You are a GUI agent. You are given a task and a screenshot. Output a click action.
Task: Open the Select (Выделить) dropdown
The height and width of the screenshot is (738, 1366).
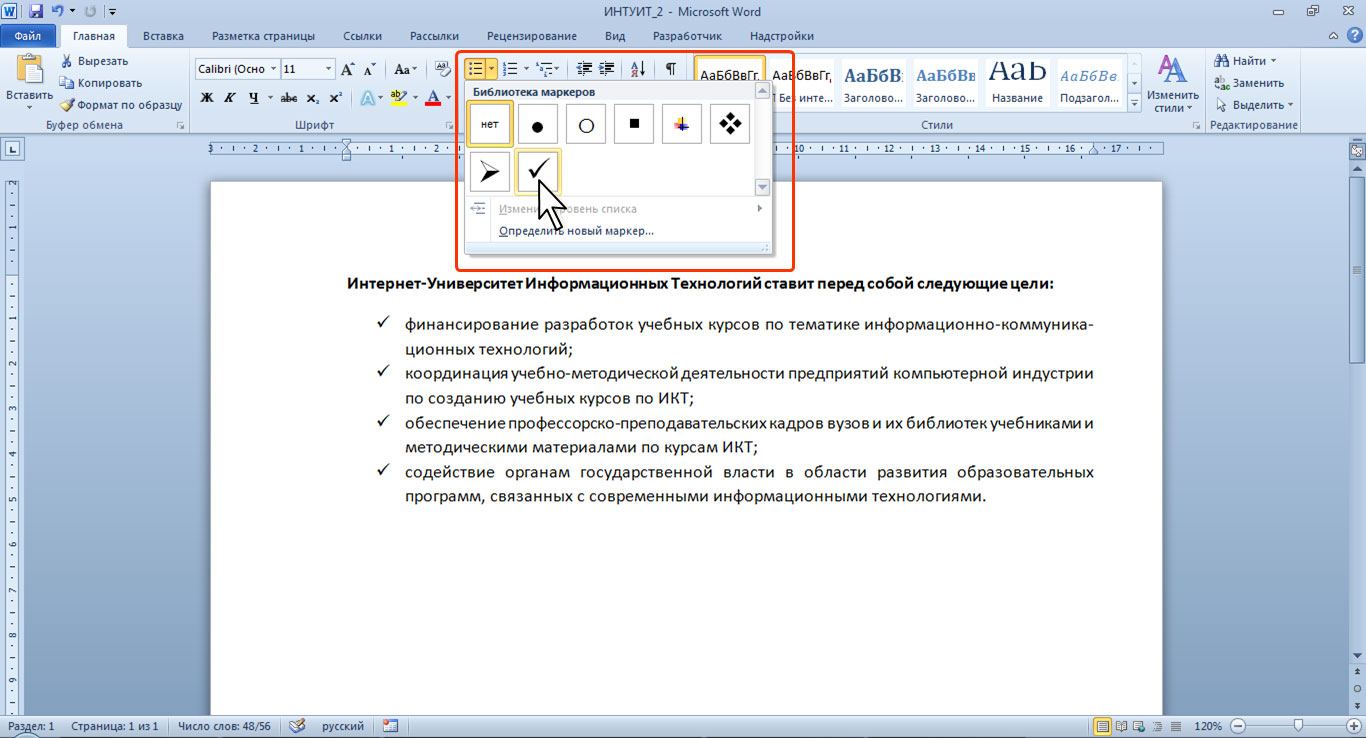click(x=1255, y=105)
